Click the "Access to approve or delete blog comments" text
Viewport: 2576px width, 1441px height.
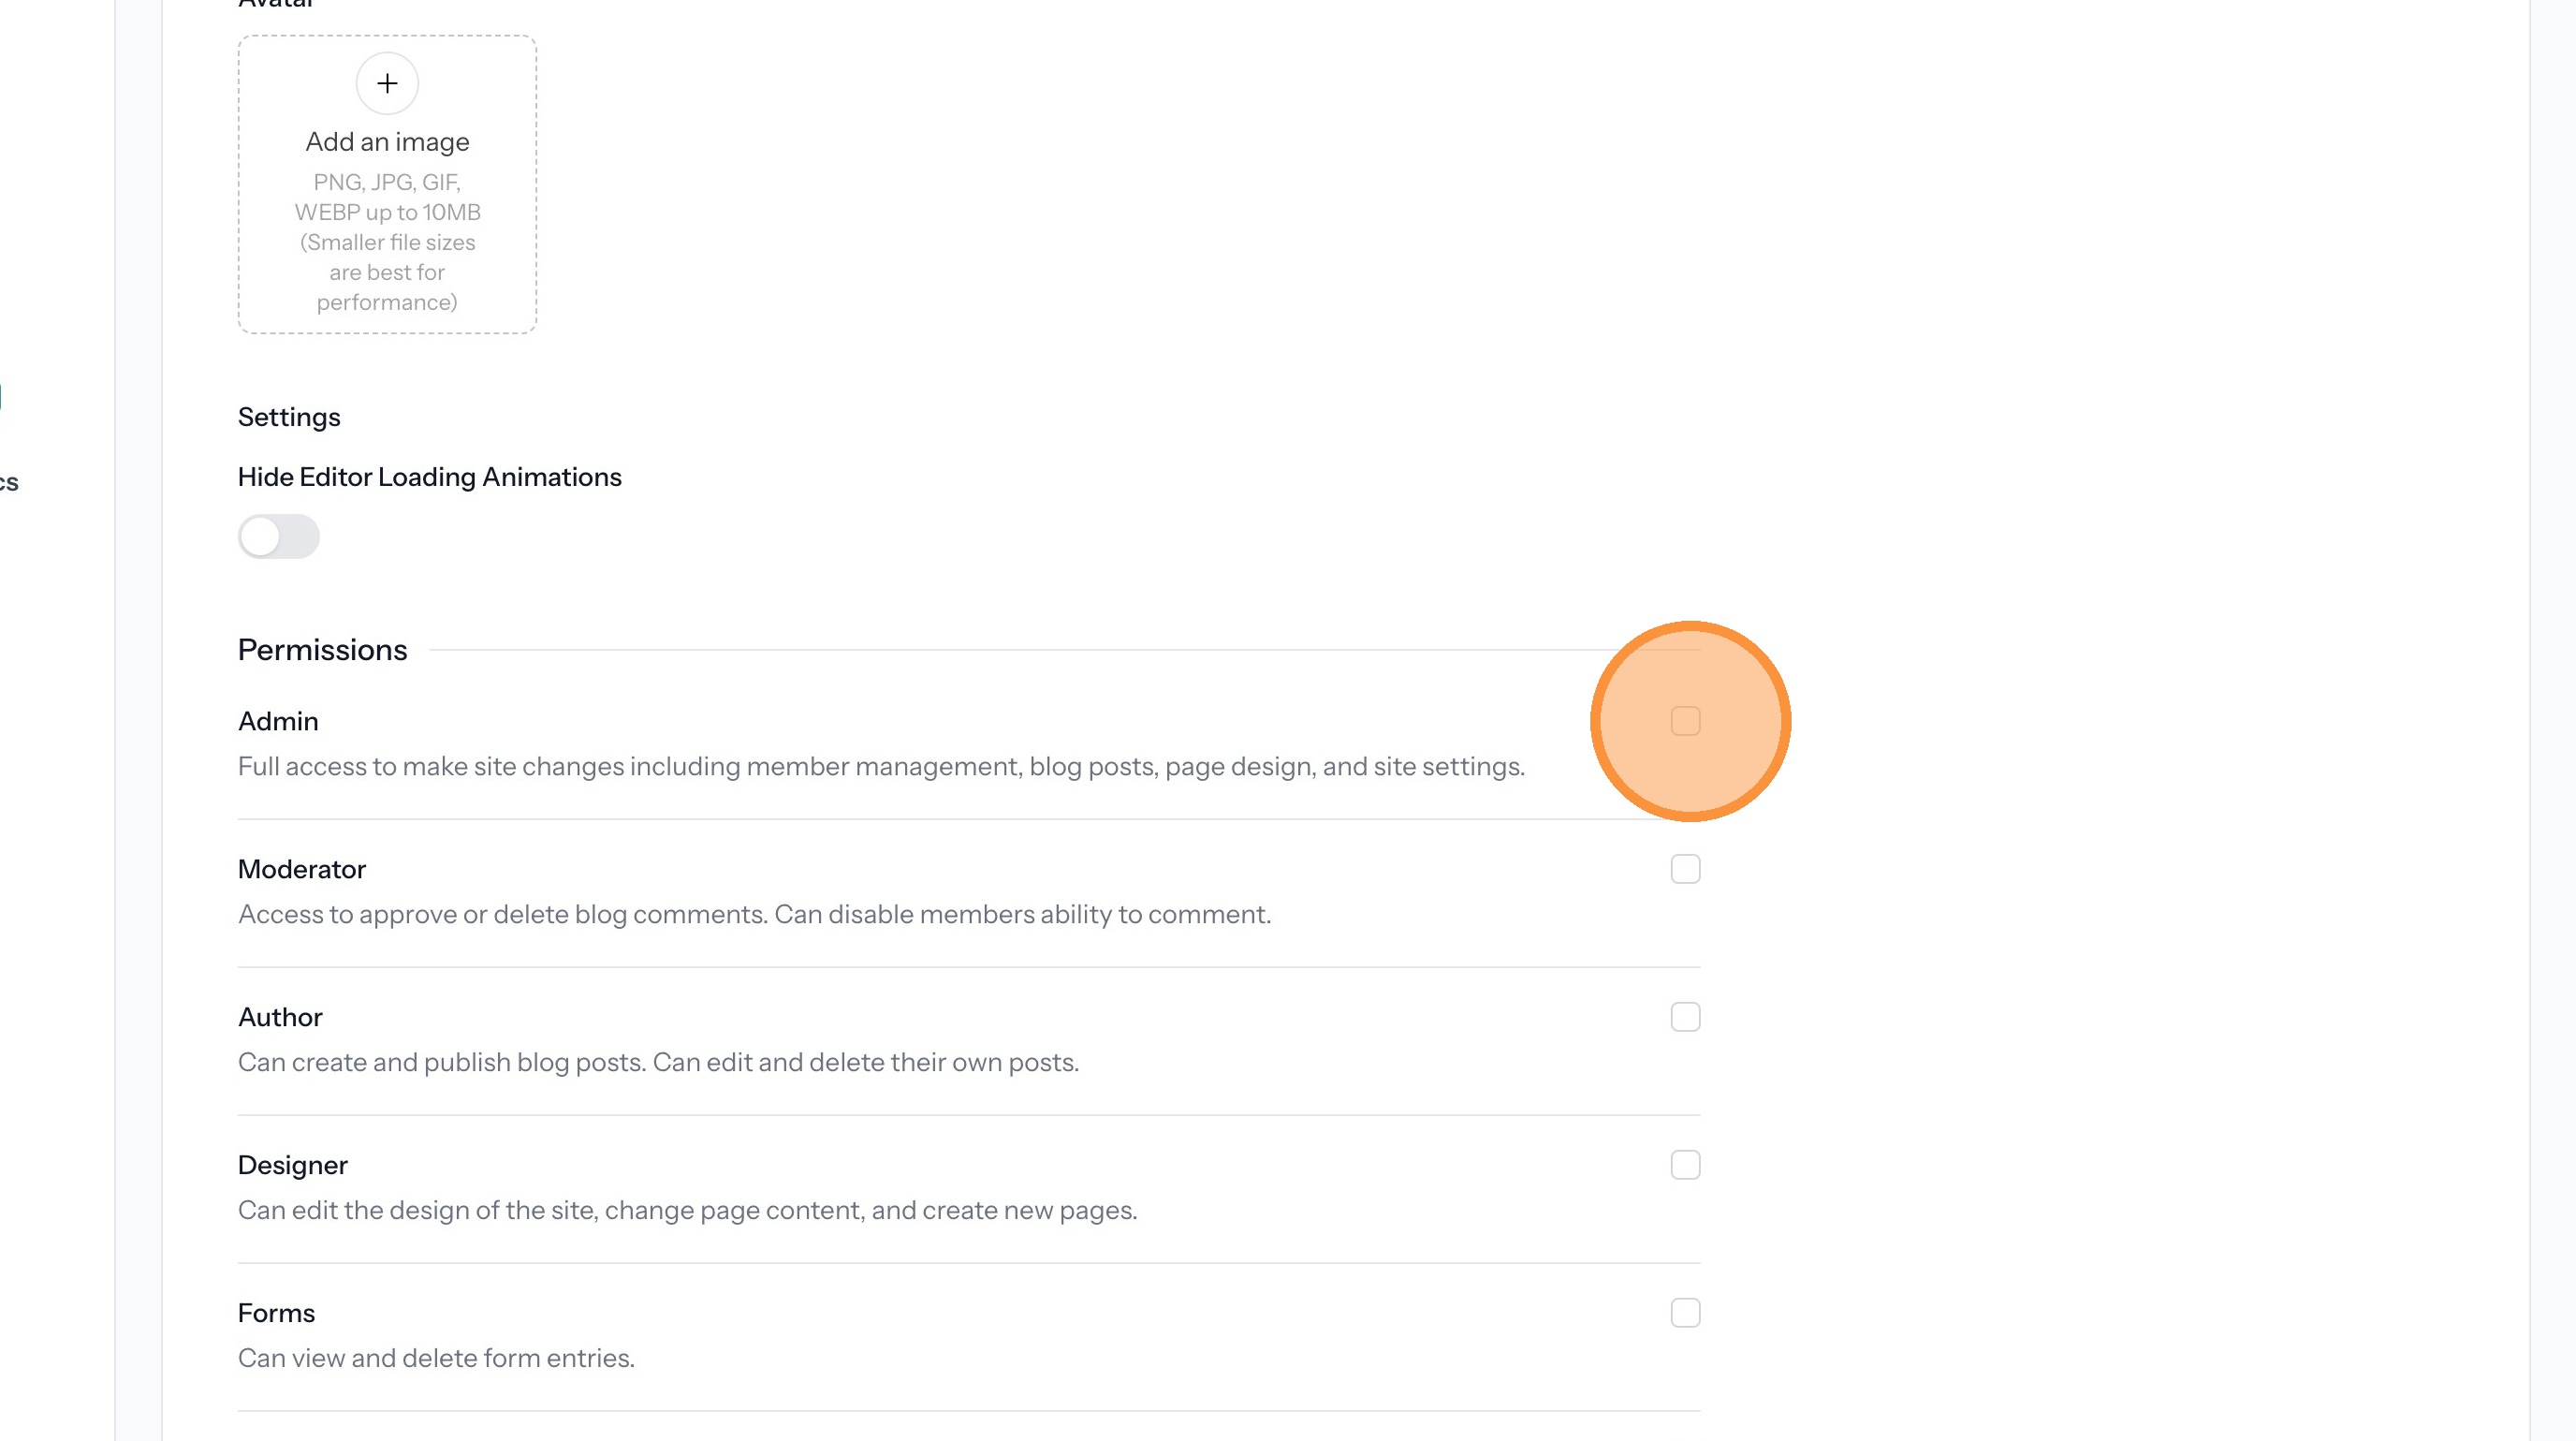pos(754,914)
